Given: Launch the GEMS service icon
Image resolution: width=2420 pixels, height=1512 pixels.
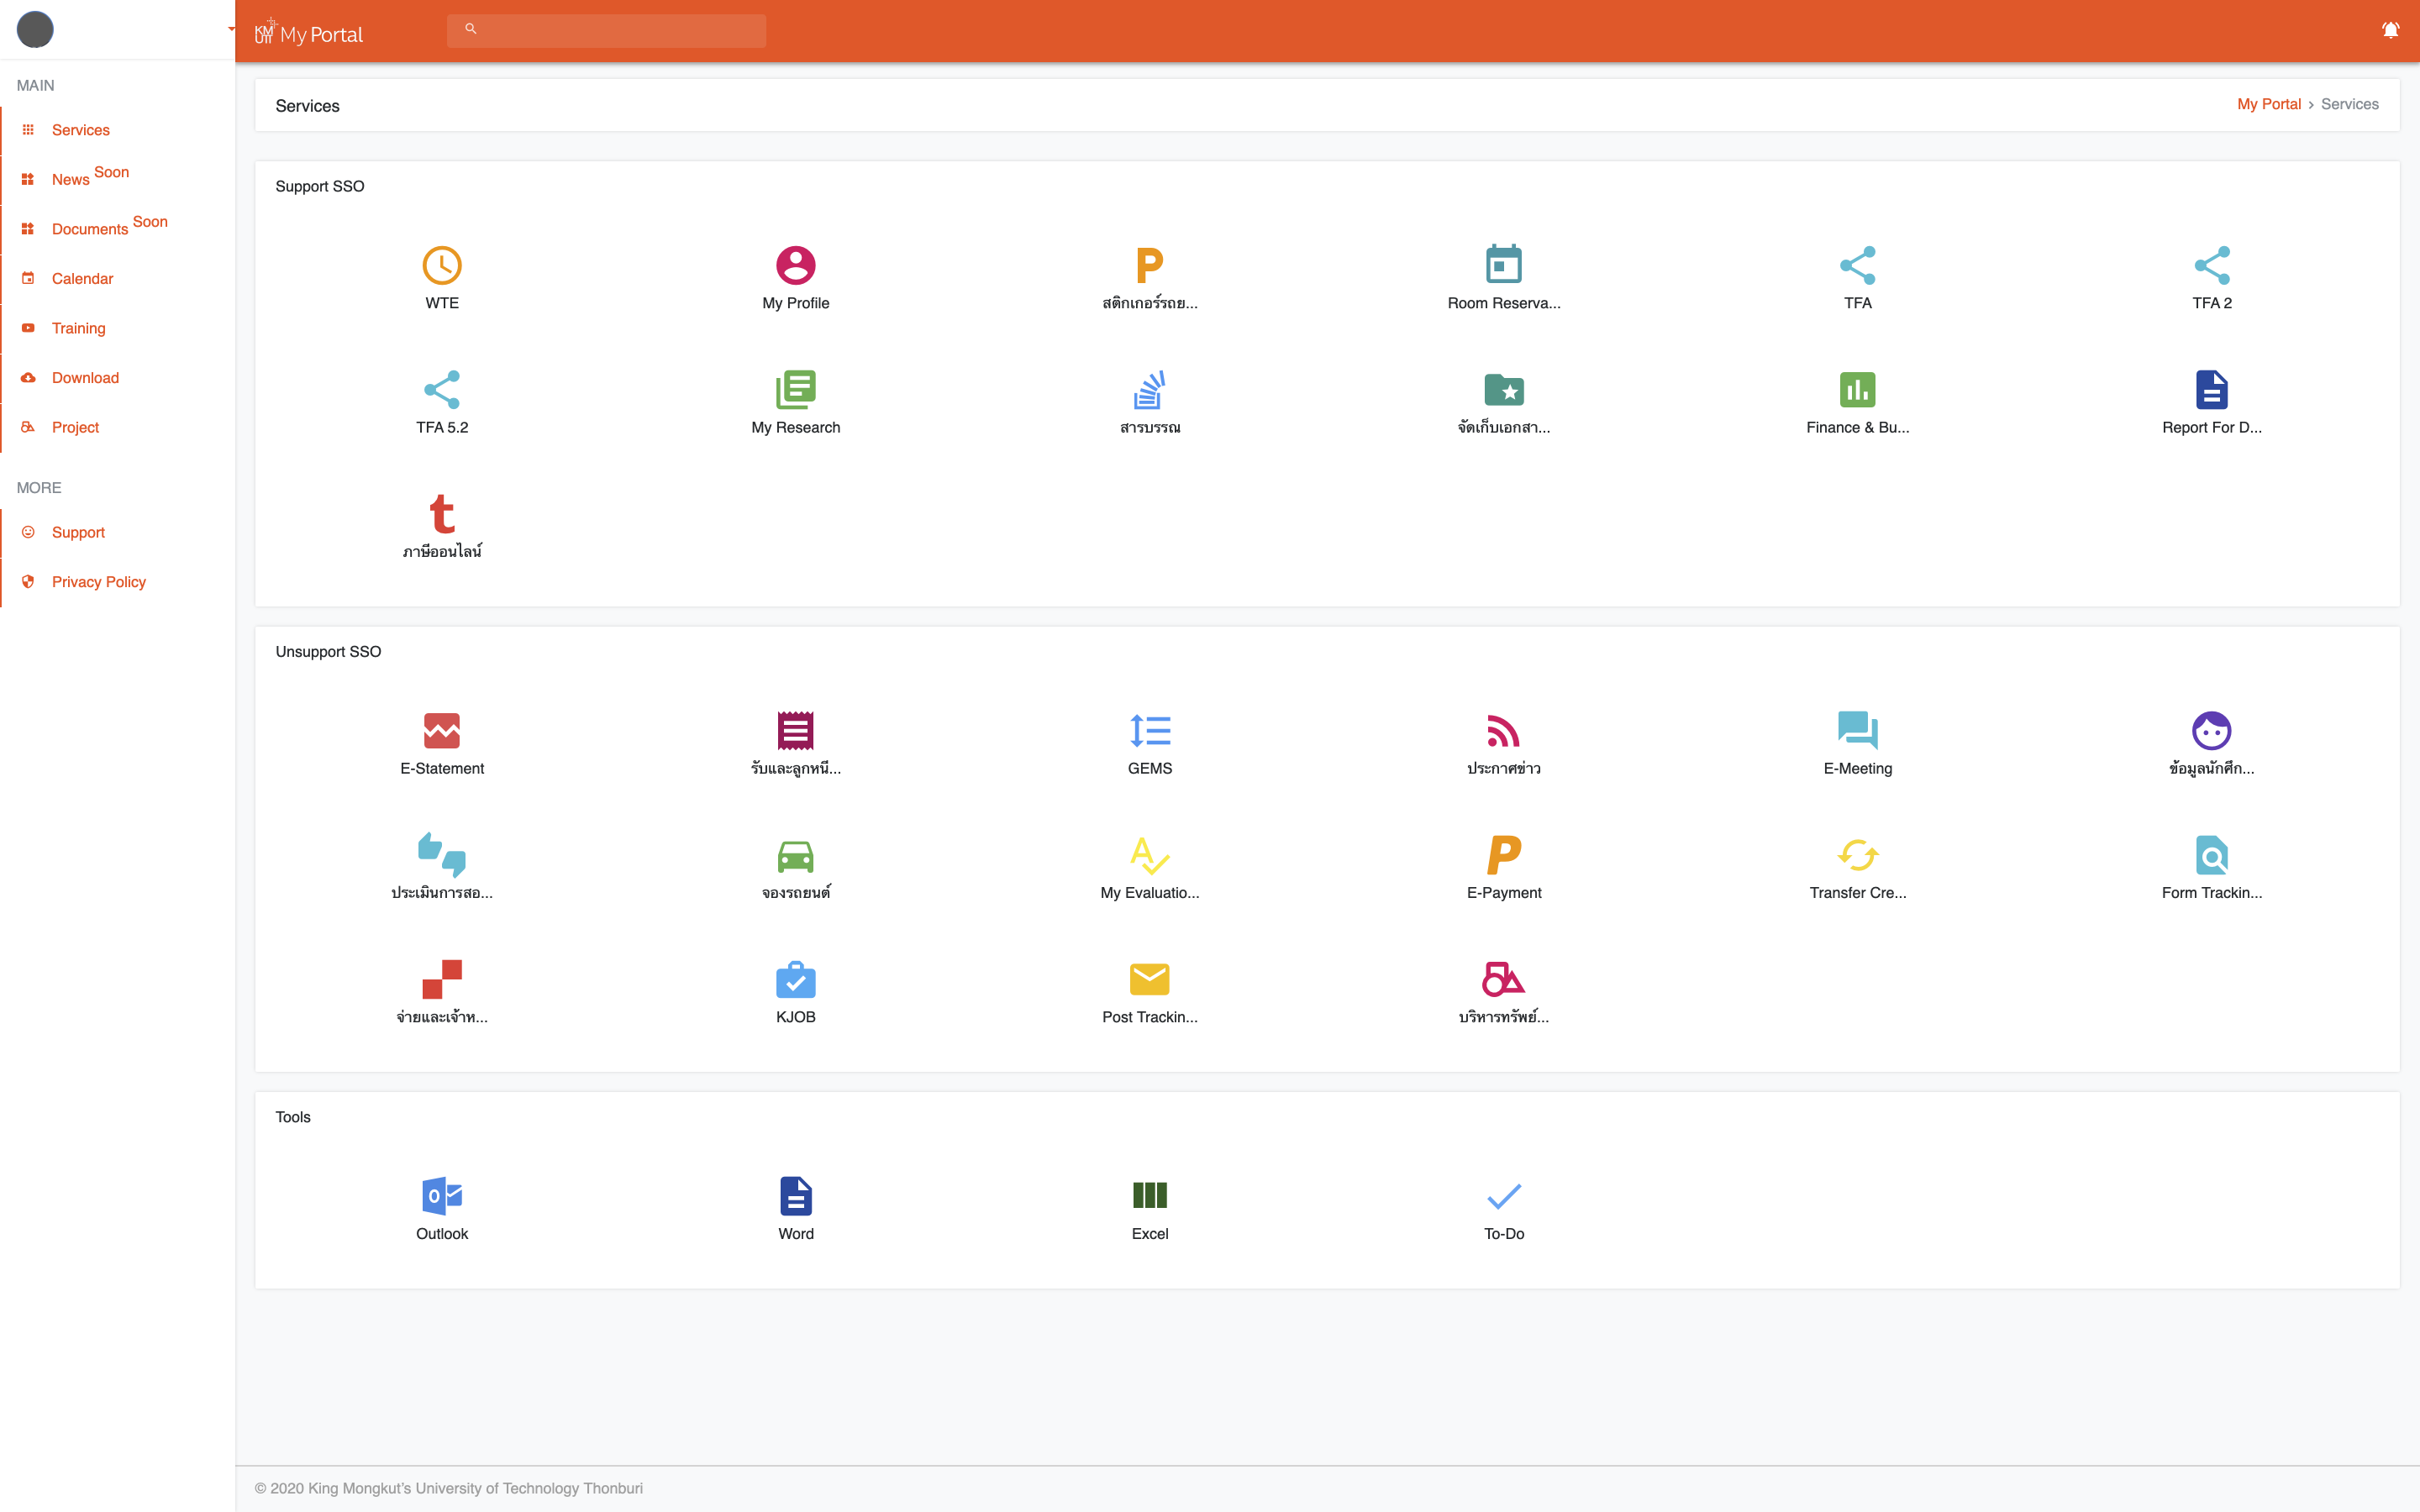Looking at the screenshot, I should [x=1149, y=731].
